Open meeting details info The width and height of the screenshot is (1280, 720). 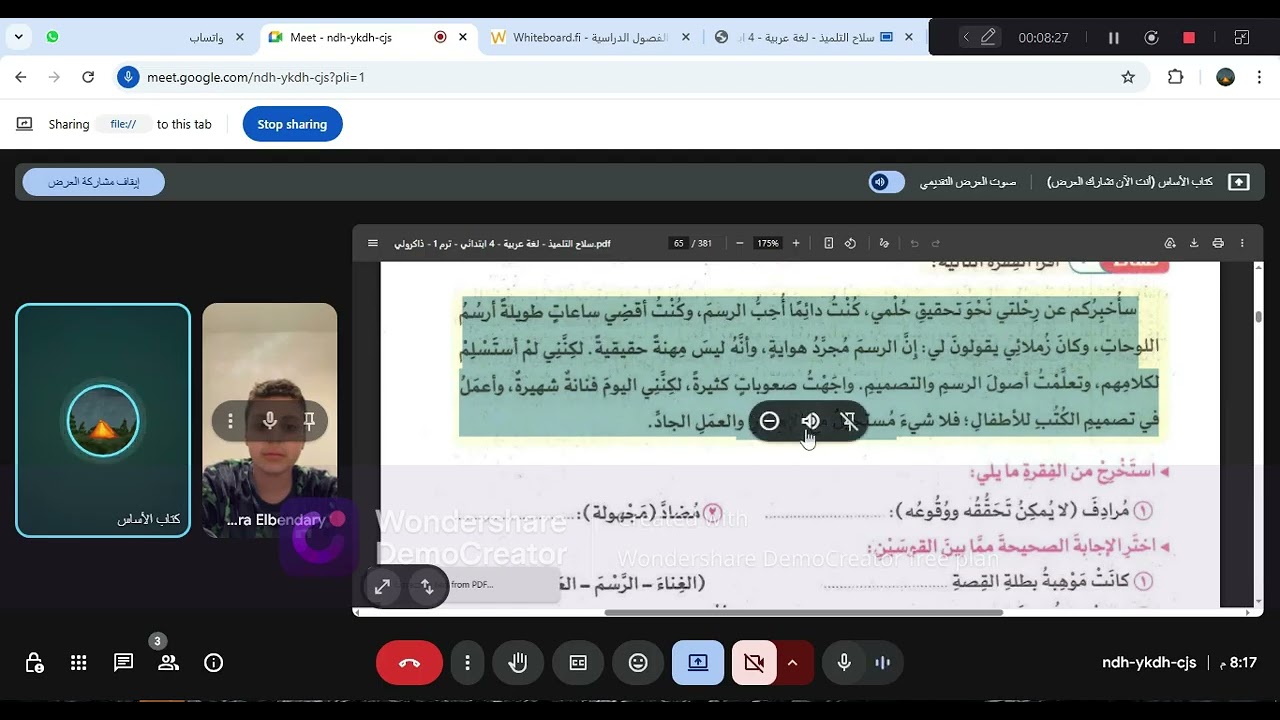coord(213,663)
